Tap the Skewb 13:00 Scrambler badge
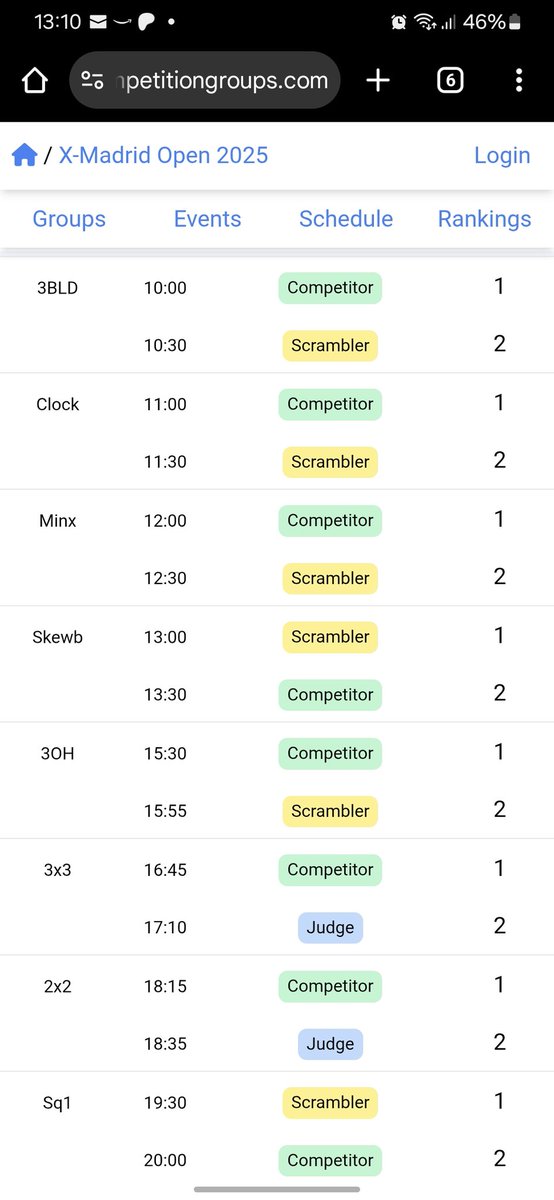The height and width of the screenshot is (1200, 554). (330, 637)
